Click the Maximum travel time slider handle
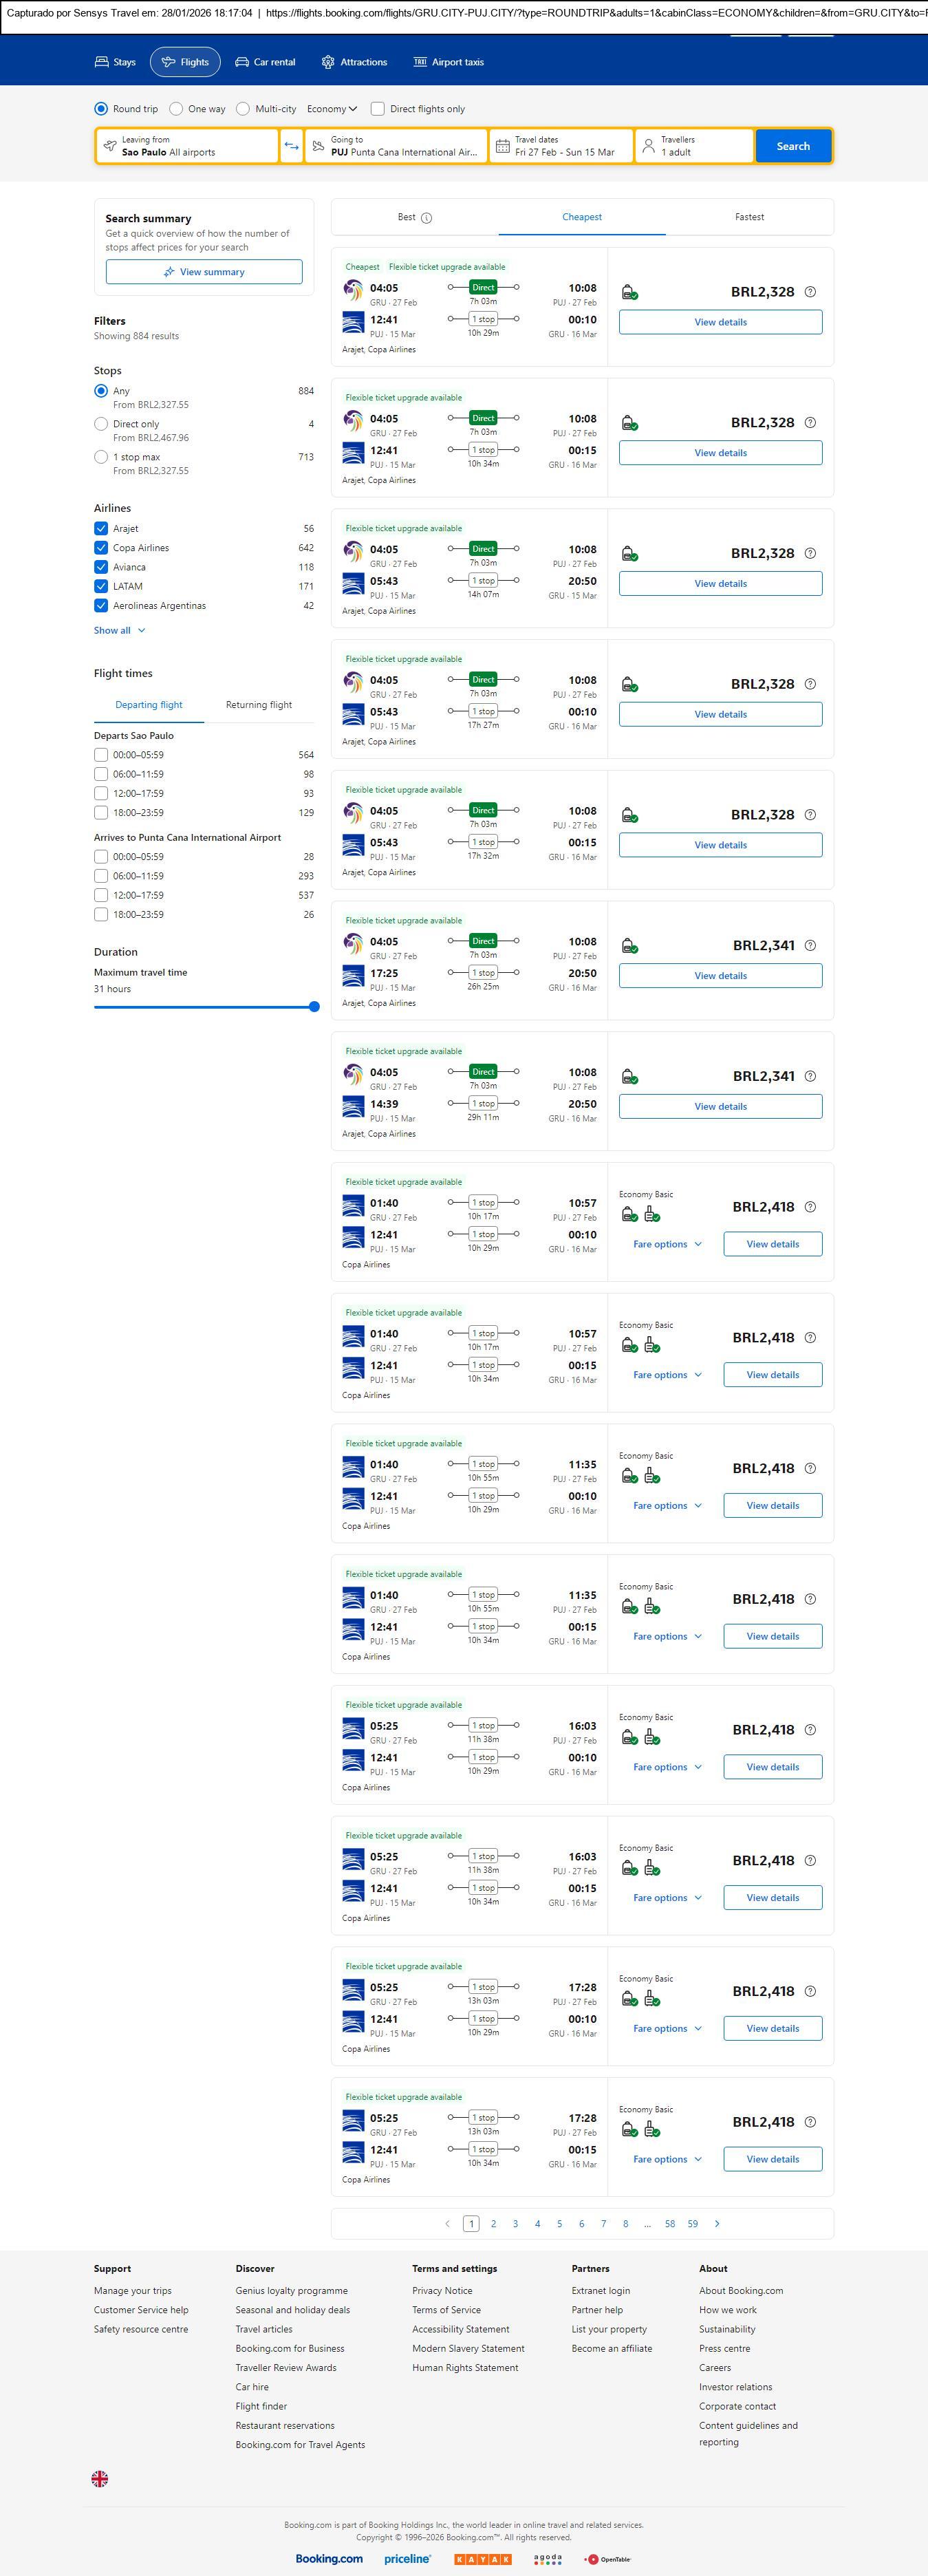This screenshot has height=2576, width=928. click(x=314, y=1007)
